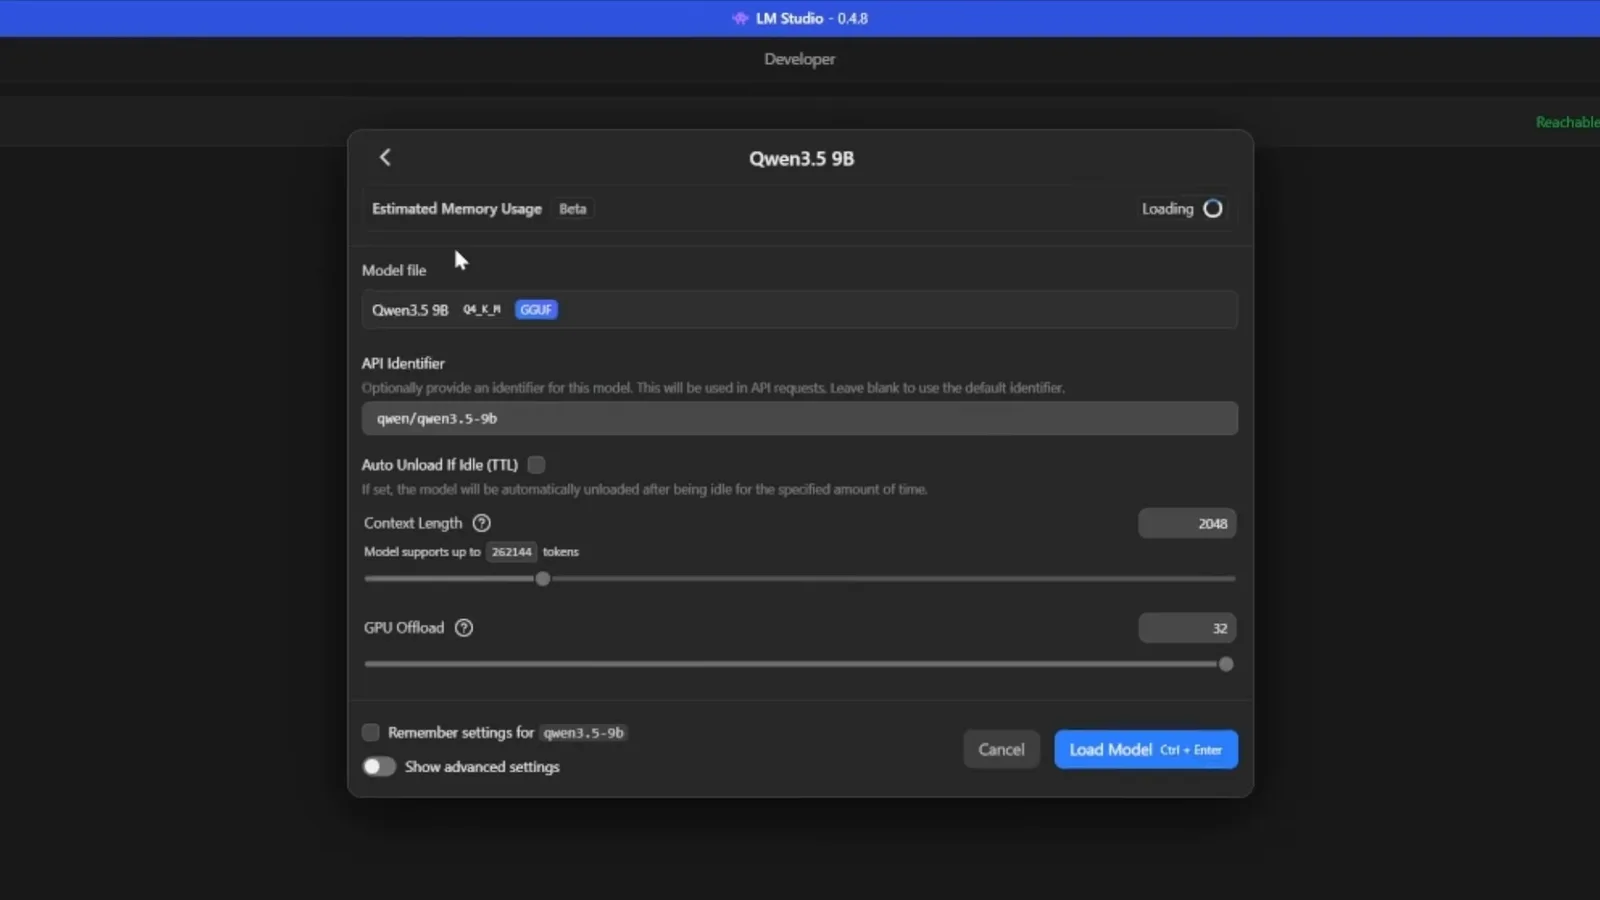The image size is (1600, 900).
Task: Click the Context Length value field 2048
Action: tap(1187, 524)
